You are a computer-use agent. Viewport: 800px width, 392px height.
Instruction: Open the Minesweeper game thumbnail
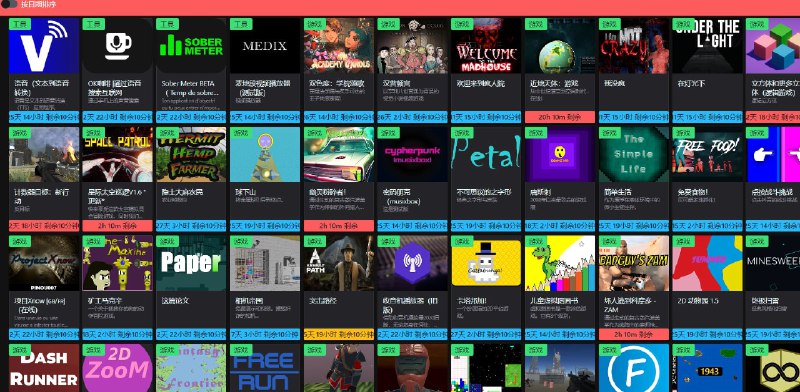pyautogui.click(x=773, y=263)
